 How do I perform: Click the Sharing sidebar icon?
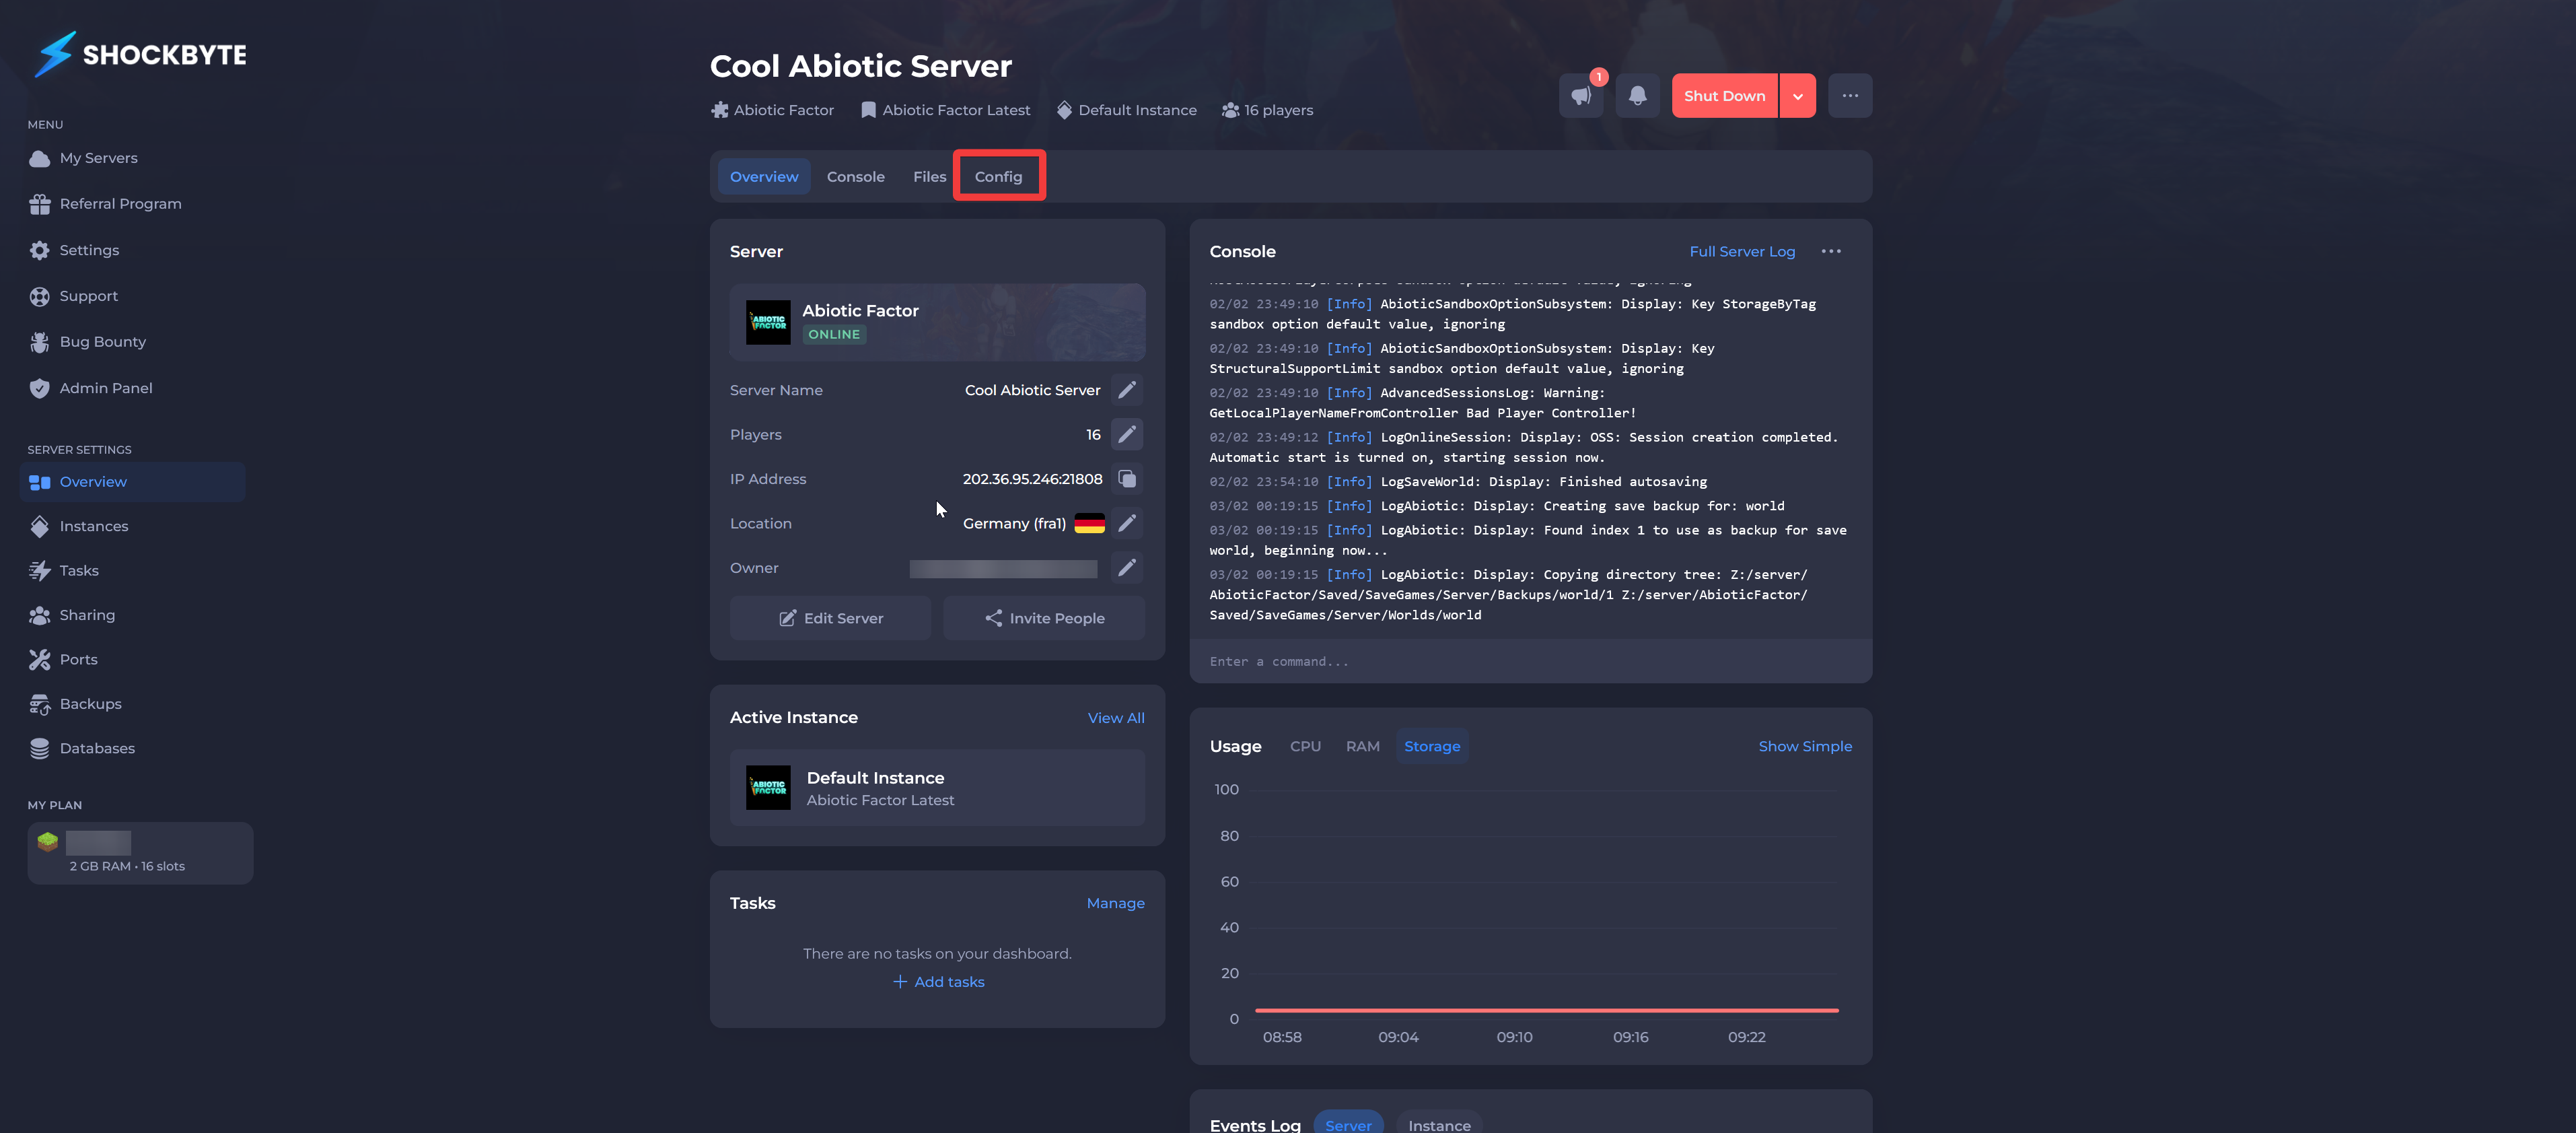[39, 615]
